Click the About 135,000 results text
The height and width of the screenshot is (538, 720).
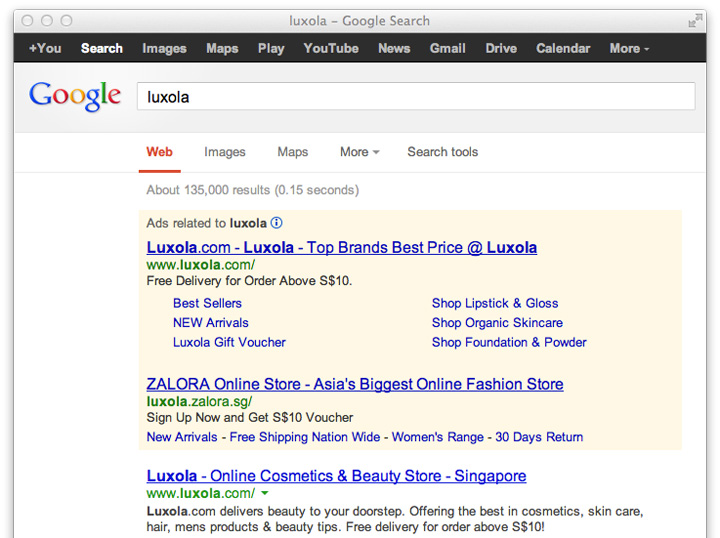click(x=253, y=190)
